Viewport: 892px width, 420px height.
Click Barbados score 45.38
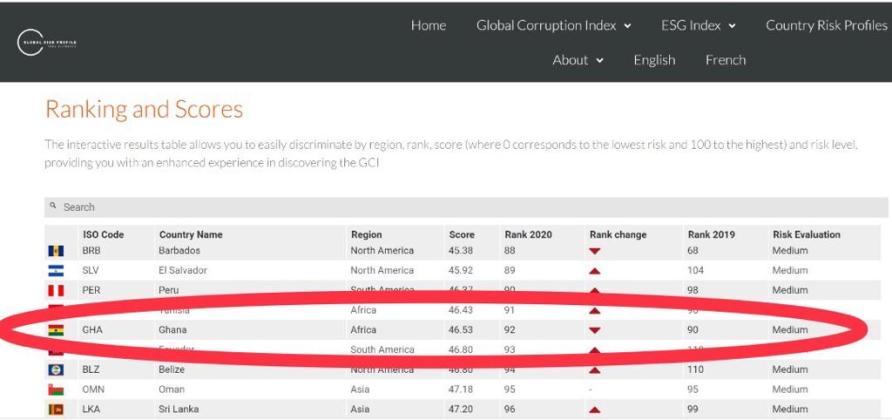[x=460, y=250]
